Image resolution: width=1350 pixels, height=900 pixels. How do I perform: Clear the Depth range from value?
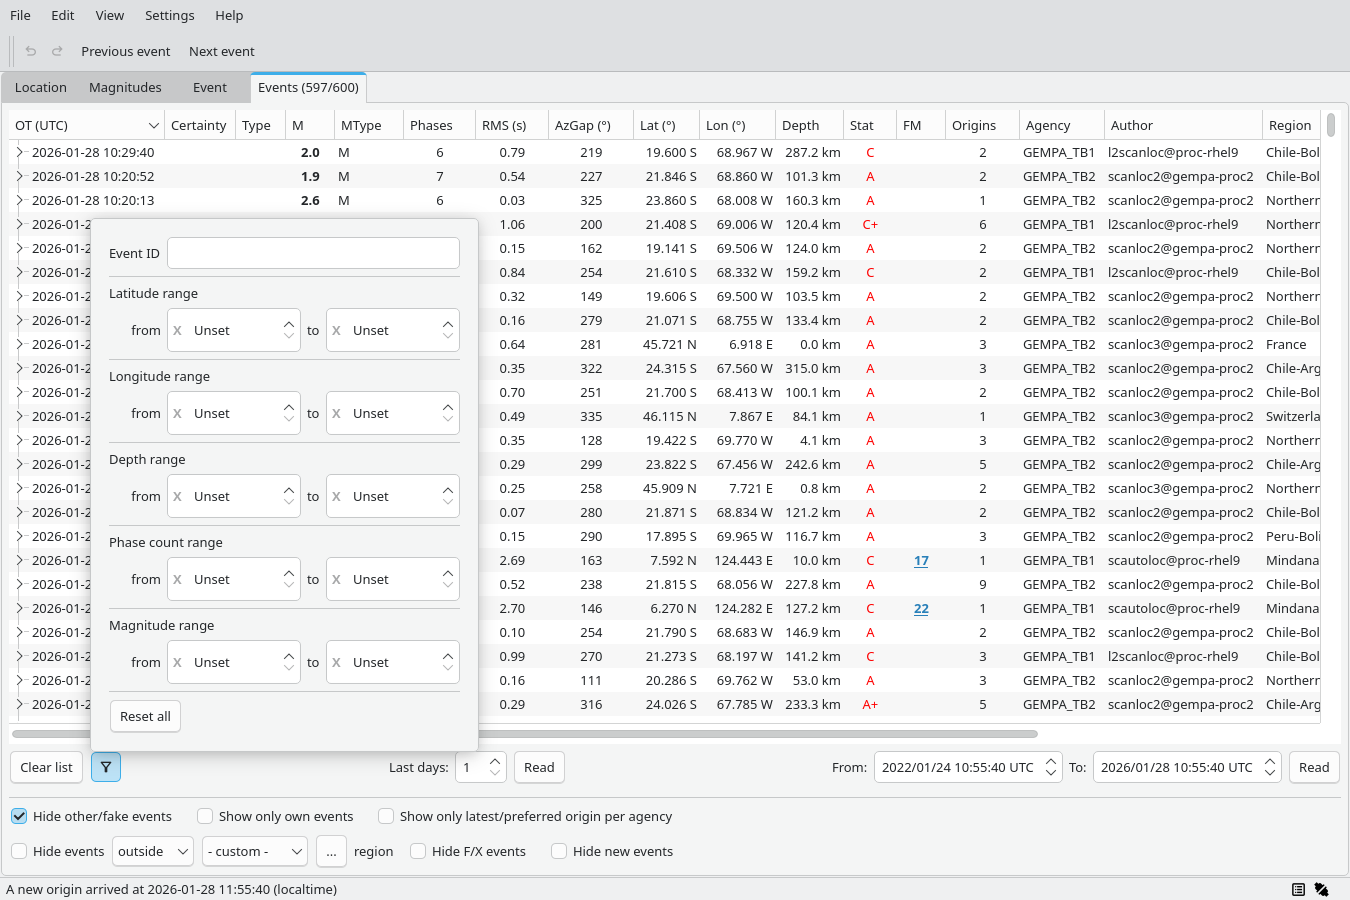click(178, 496)
